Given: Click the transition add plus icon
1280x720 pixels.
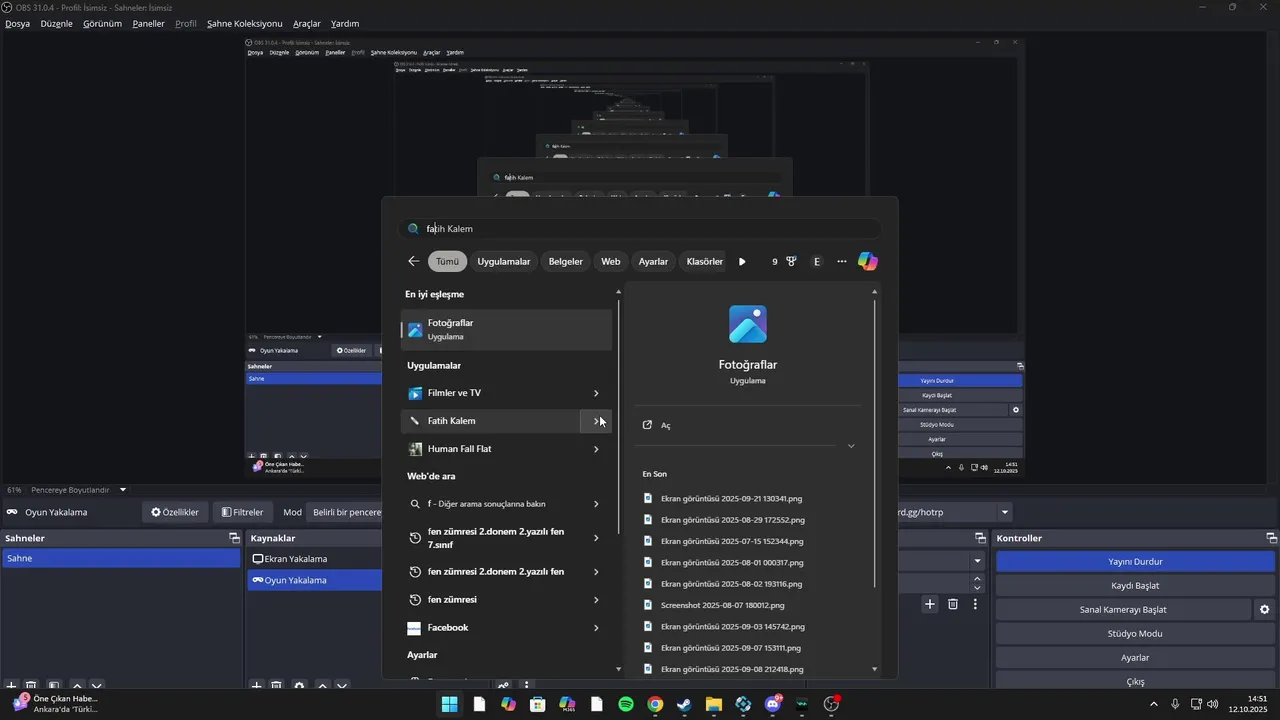Looking at the screenshot, I should 930,604.
